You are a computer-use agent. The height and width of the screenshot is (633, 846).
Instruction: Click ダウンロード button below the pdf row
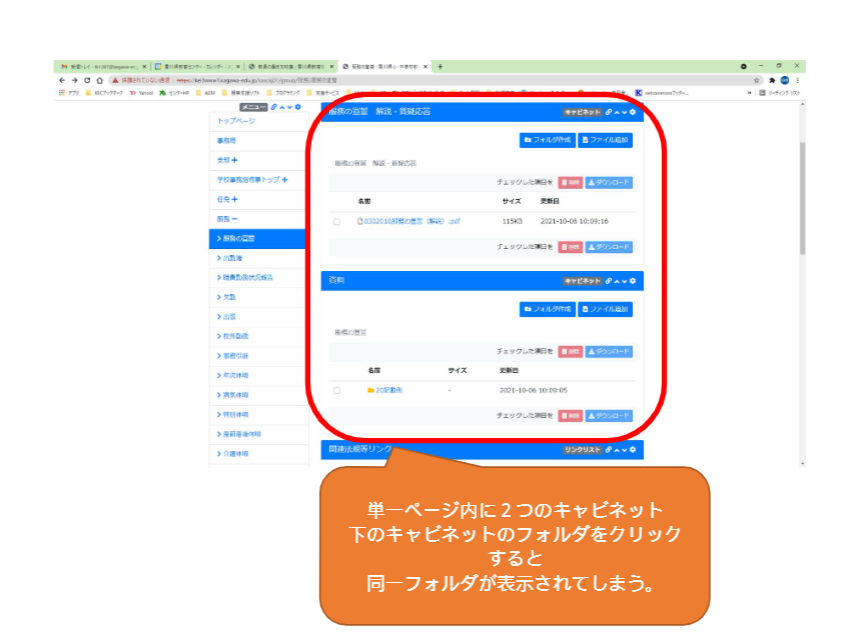[609, 247]
